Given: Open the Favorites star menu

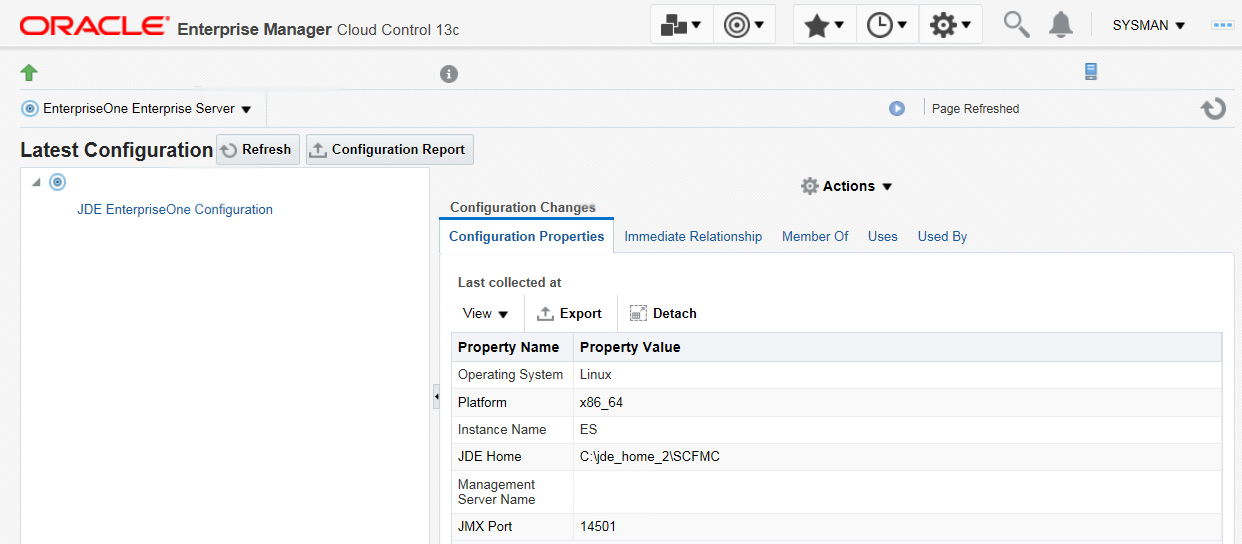Looking at the screenshot, I should coord(825,25).
